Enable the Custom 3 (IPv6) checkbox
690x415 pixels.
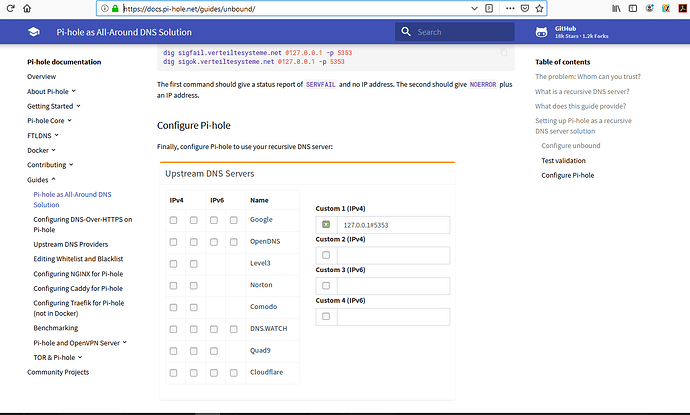click(326, 286)
